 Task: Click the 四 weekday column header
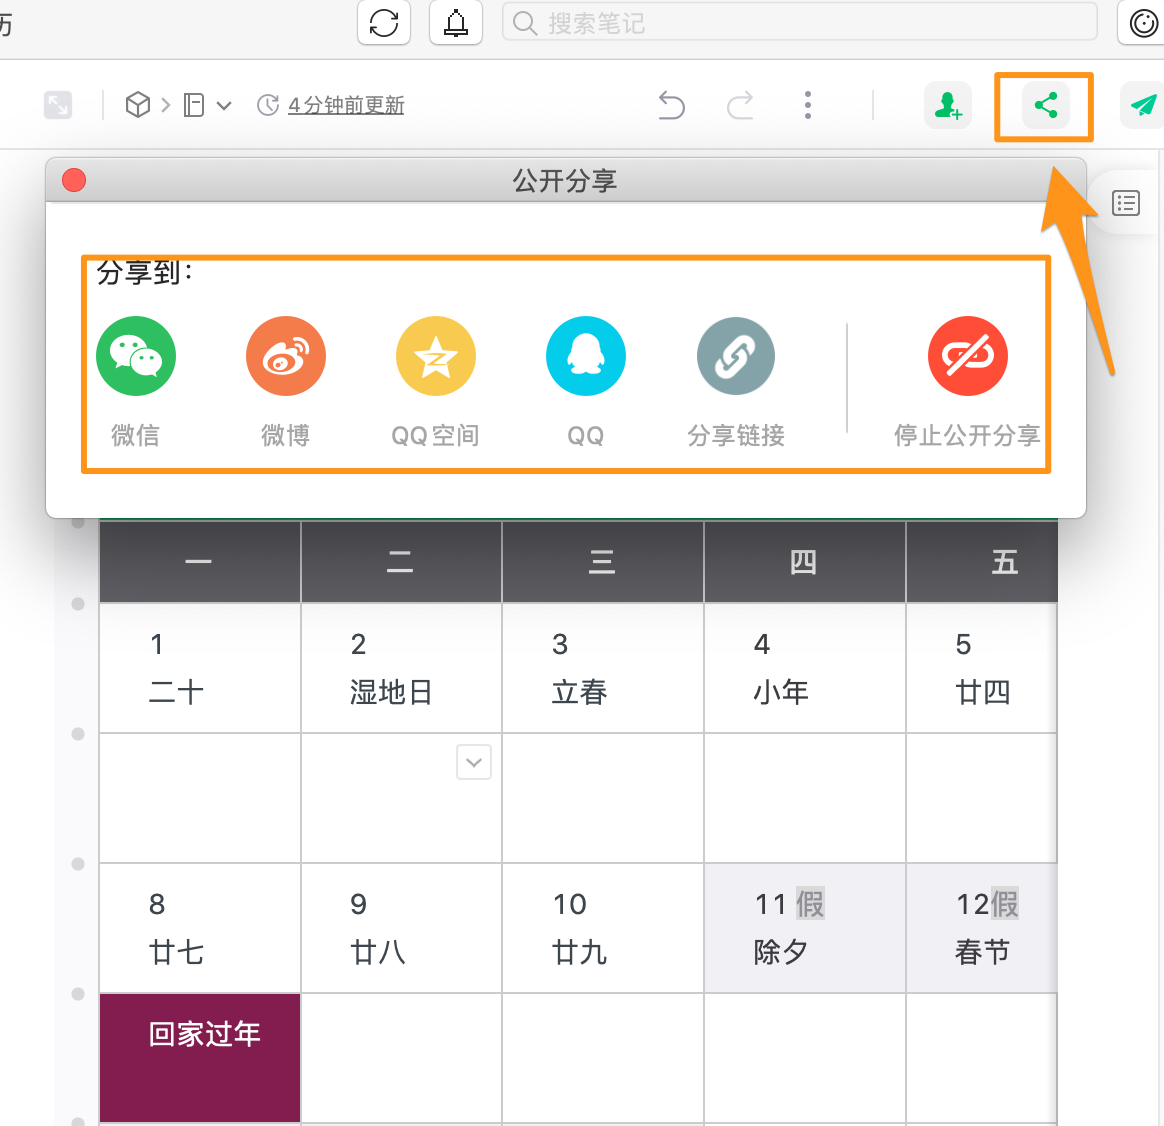pyautogui.click(x=805, y=562)
